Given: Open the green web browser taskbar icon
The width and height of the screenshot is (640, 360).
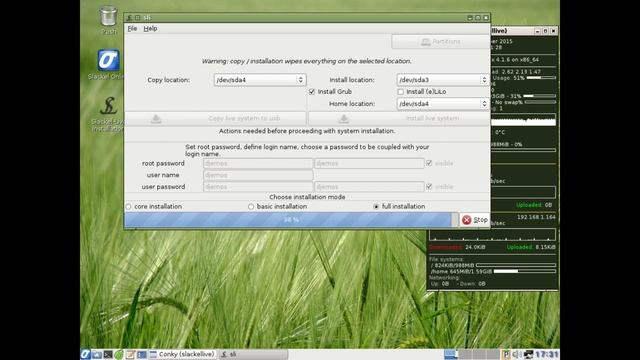Looking at the screenshot, I should (119, 354).
